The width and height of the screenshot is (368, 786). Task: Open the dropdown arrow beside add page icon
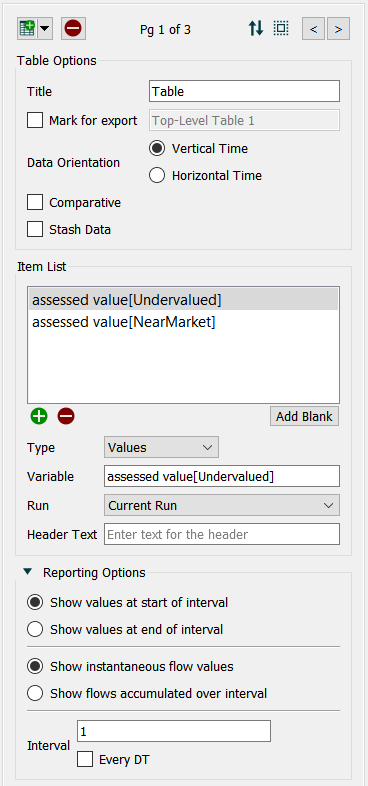coord(45,29)
